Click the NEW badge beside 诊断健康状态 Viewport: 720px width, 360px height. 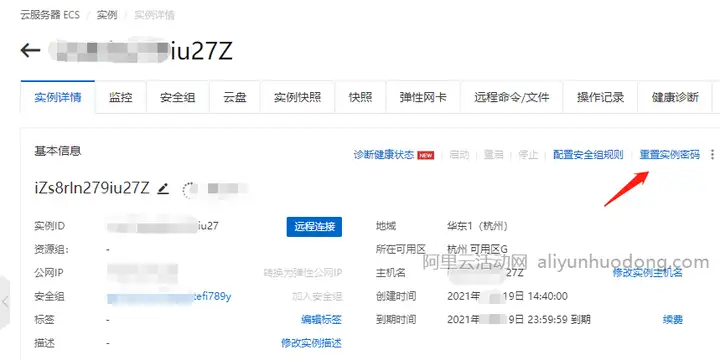tap(426, 156)
